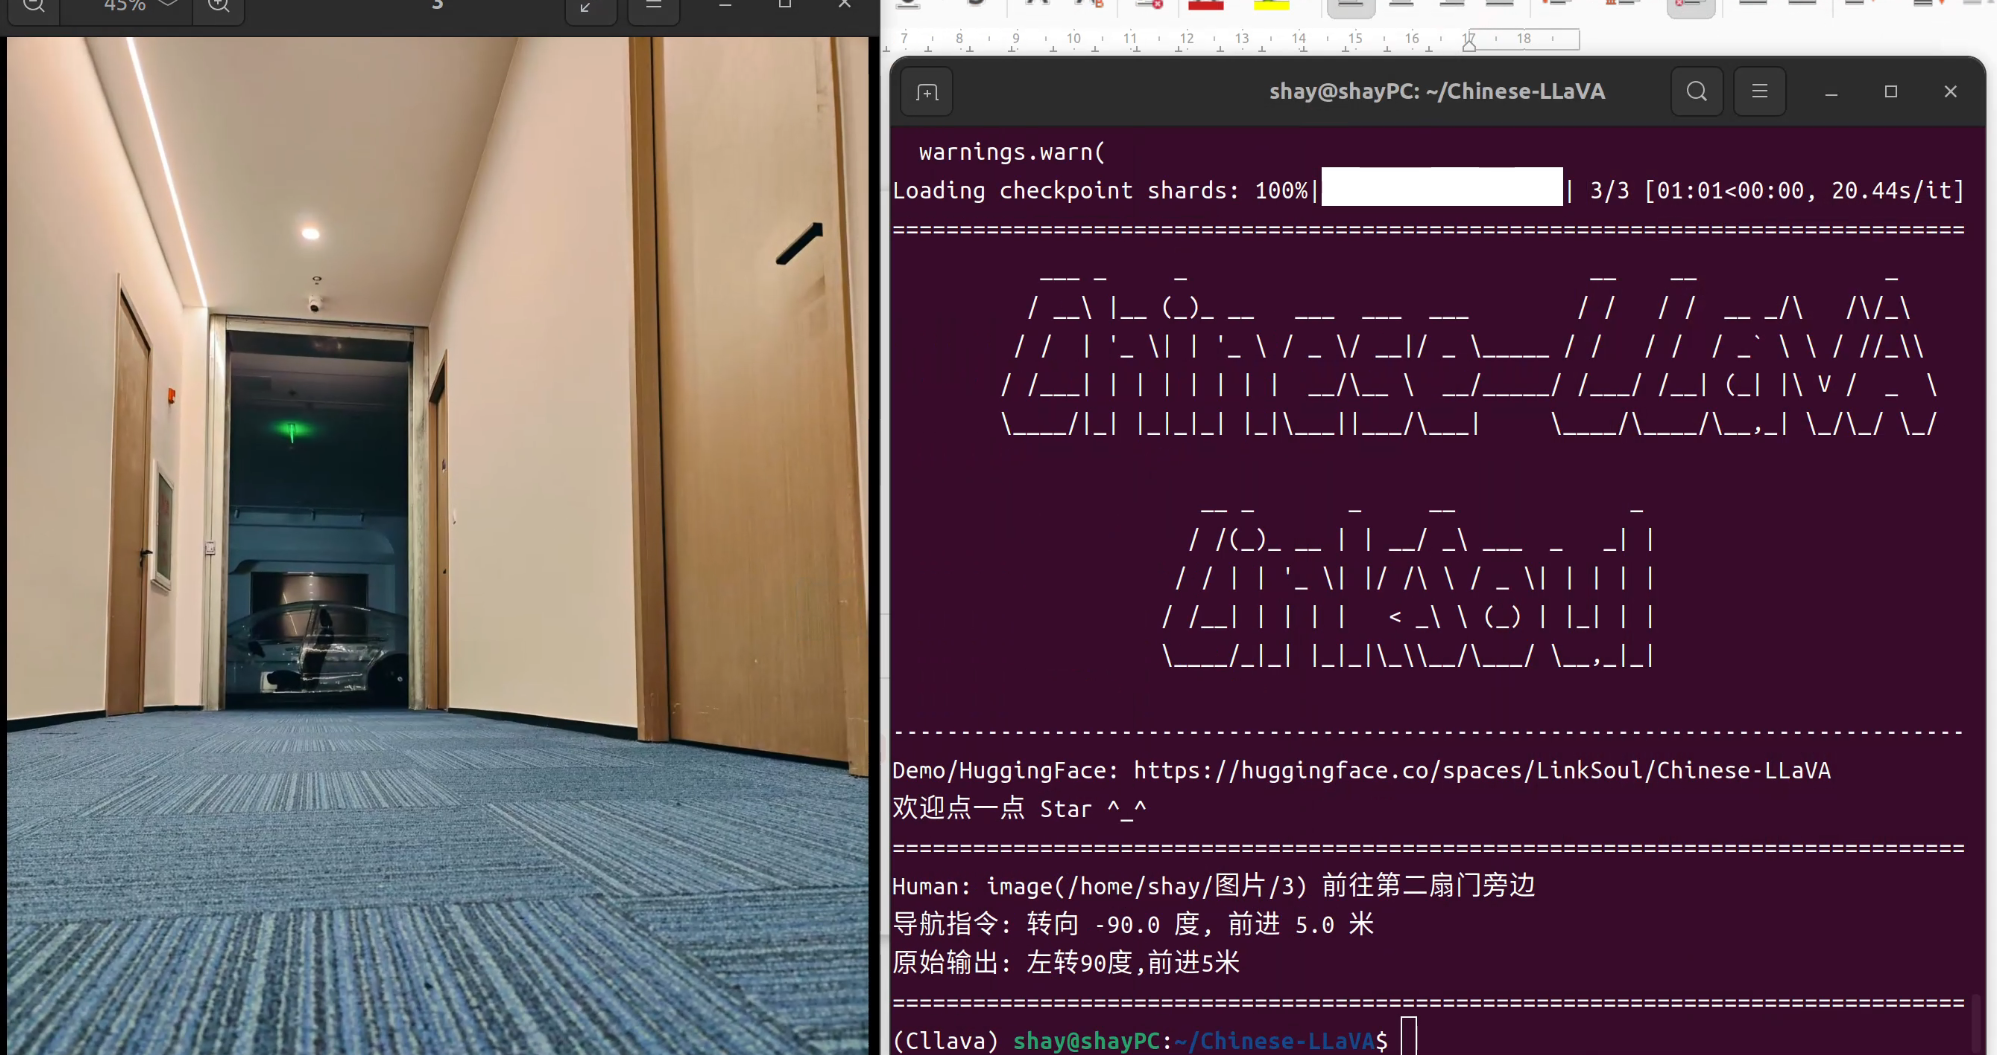This screenshot has width=1997, height=1055.
Task: Open the 45% zoom level dropdown
Action: 141,6
